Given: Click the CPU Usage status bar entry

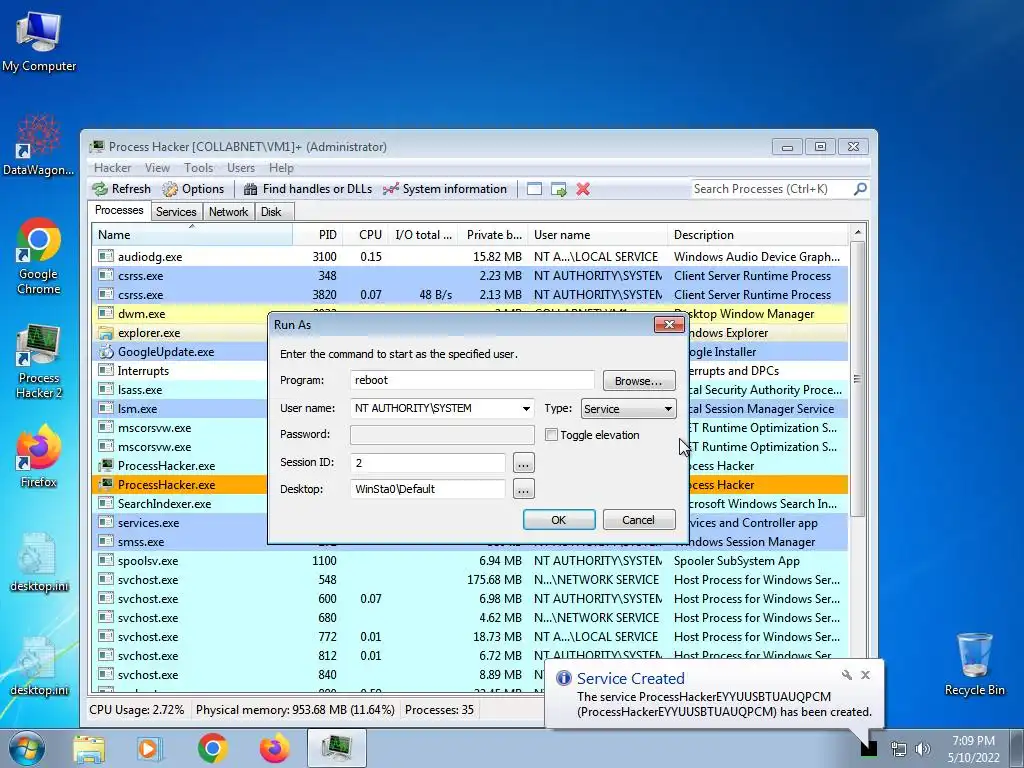Looking at the screenshot, I should [x=136, y=710].
